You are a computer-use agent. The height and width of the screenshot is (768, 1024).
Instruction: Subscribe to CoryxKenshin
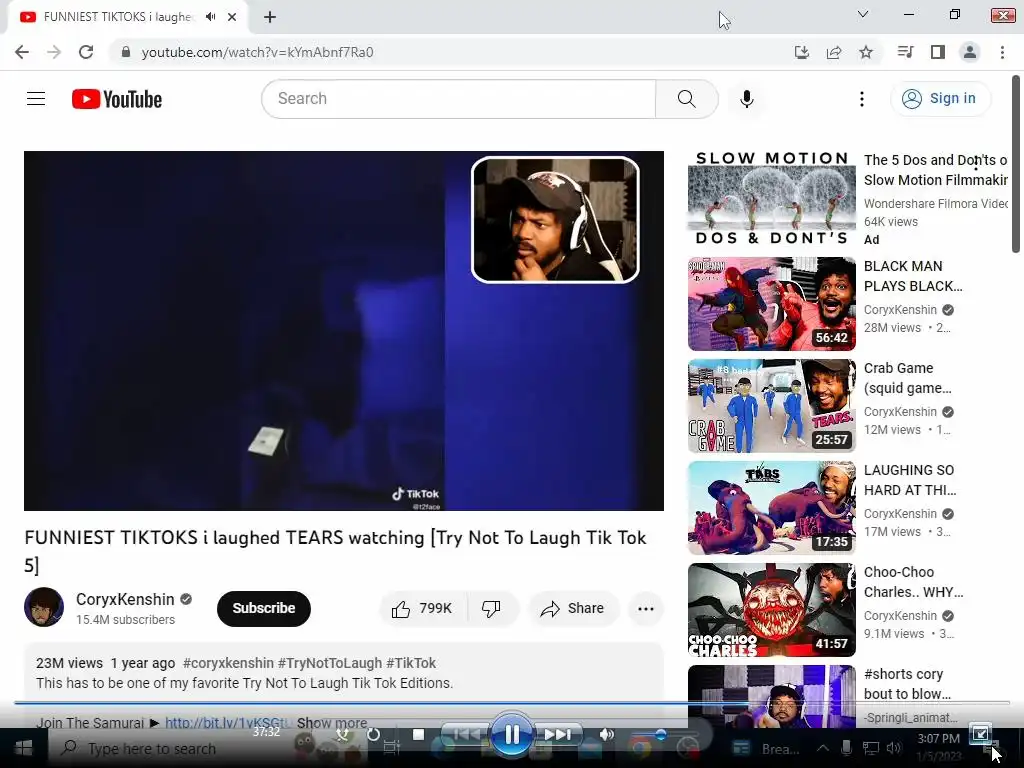coord(264,608)
